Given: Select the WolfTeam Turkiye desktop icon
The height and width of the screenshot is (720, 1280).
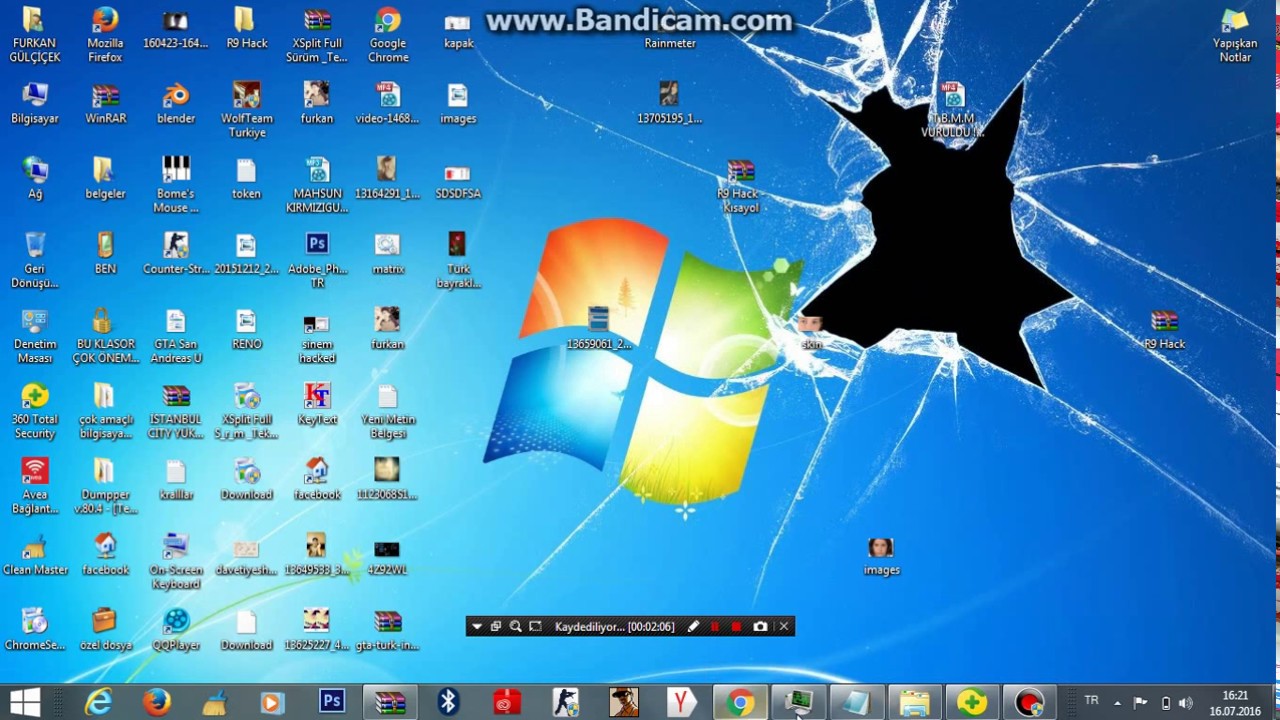Looking at the screenshot, I should point(246,110).
